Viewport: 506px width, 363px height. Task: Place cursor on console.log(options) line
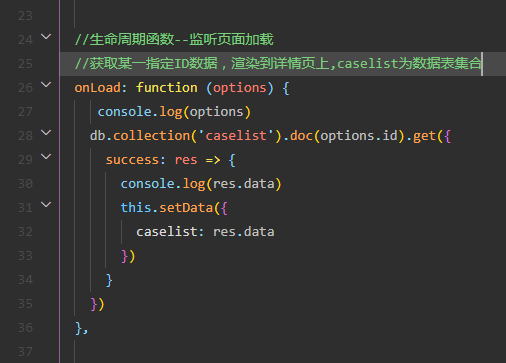(174, 112)
